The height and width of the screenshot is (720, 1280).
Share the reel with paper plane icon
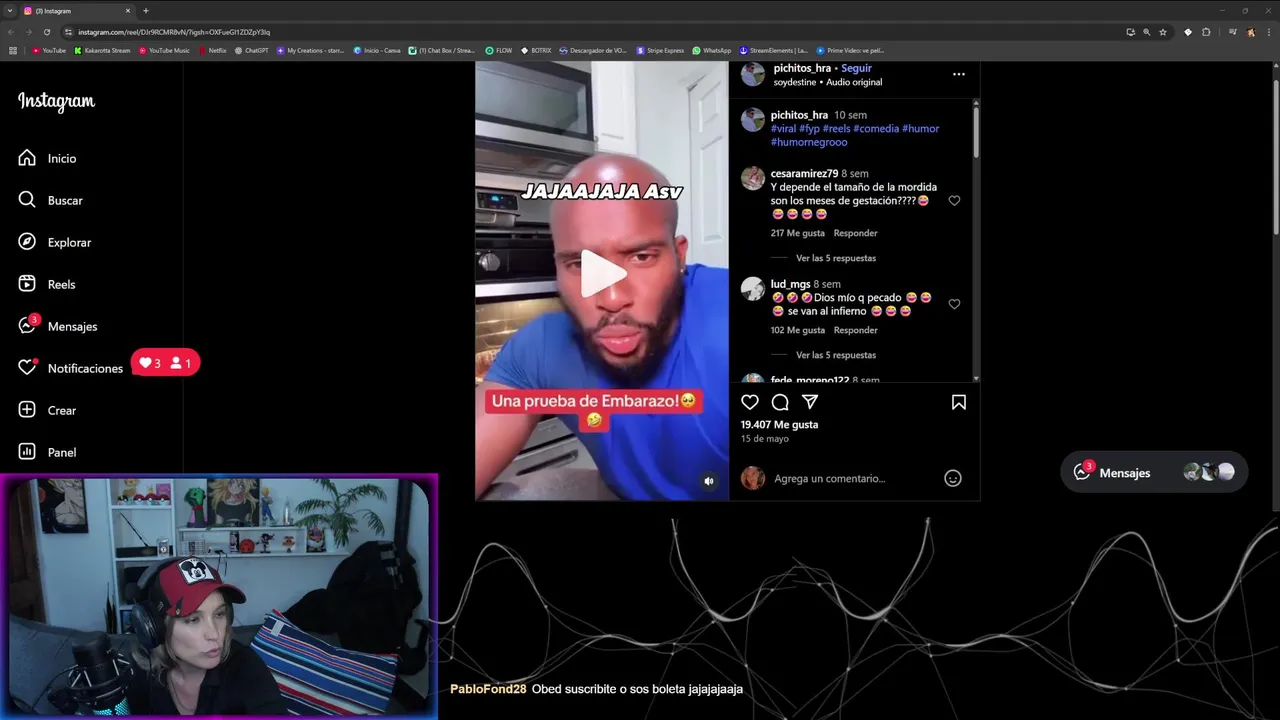tap(810, 402)
